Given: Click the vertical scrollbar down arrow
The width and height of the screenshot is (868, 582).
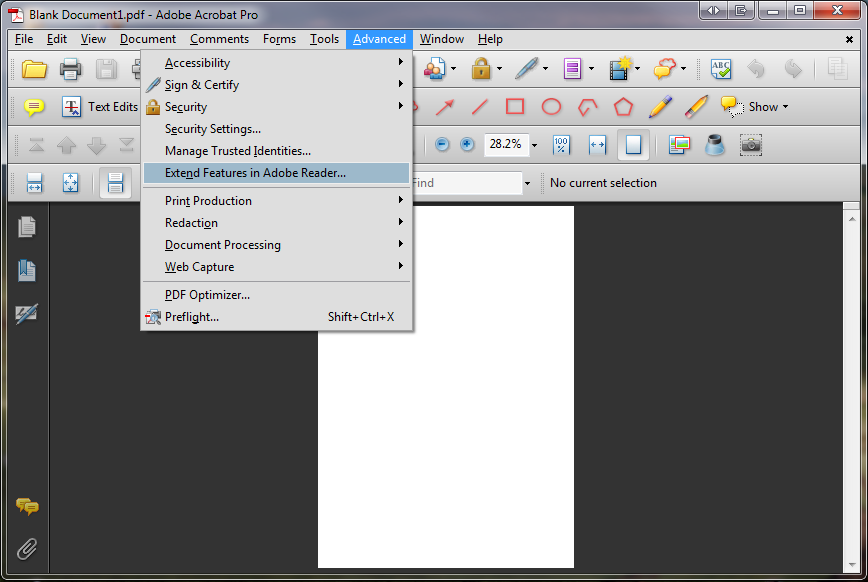Looking at the screenshot, I should tap(852, 565).
